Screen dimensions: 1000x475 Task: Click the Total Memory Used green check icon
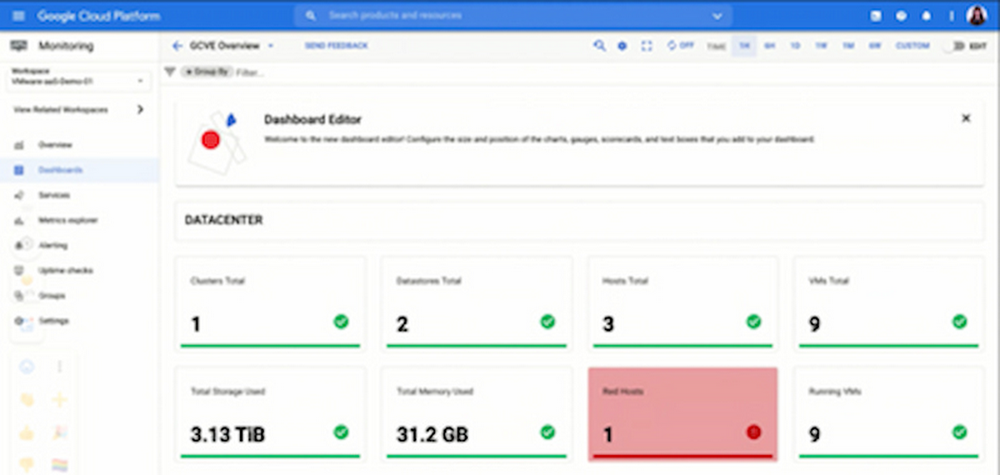click(x=548, y=432)
